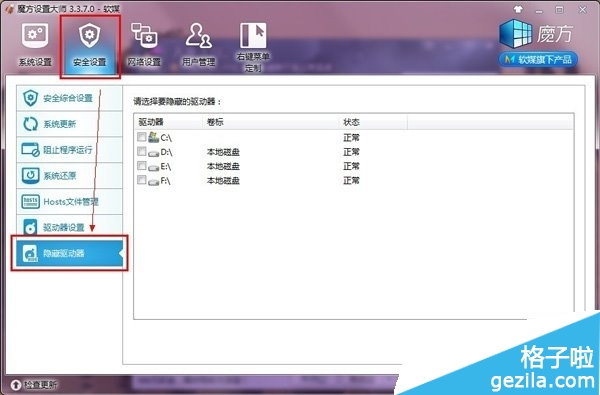Click the 软媒旗下产品 button
This screenshot has height=395, width=600.
point(538,59)
